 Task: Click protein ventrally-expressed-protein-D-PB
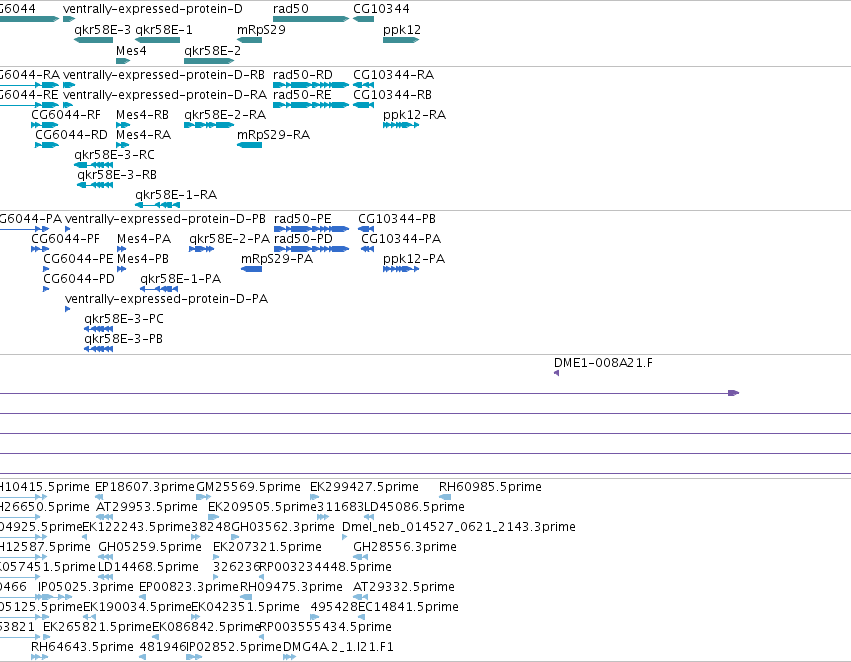click(x=166, y=219)
